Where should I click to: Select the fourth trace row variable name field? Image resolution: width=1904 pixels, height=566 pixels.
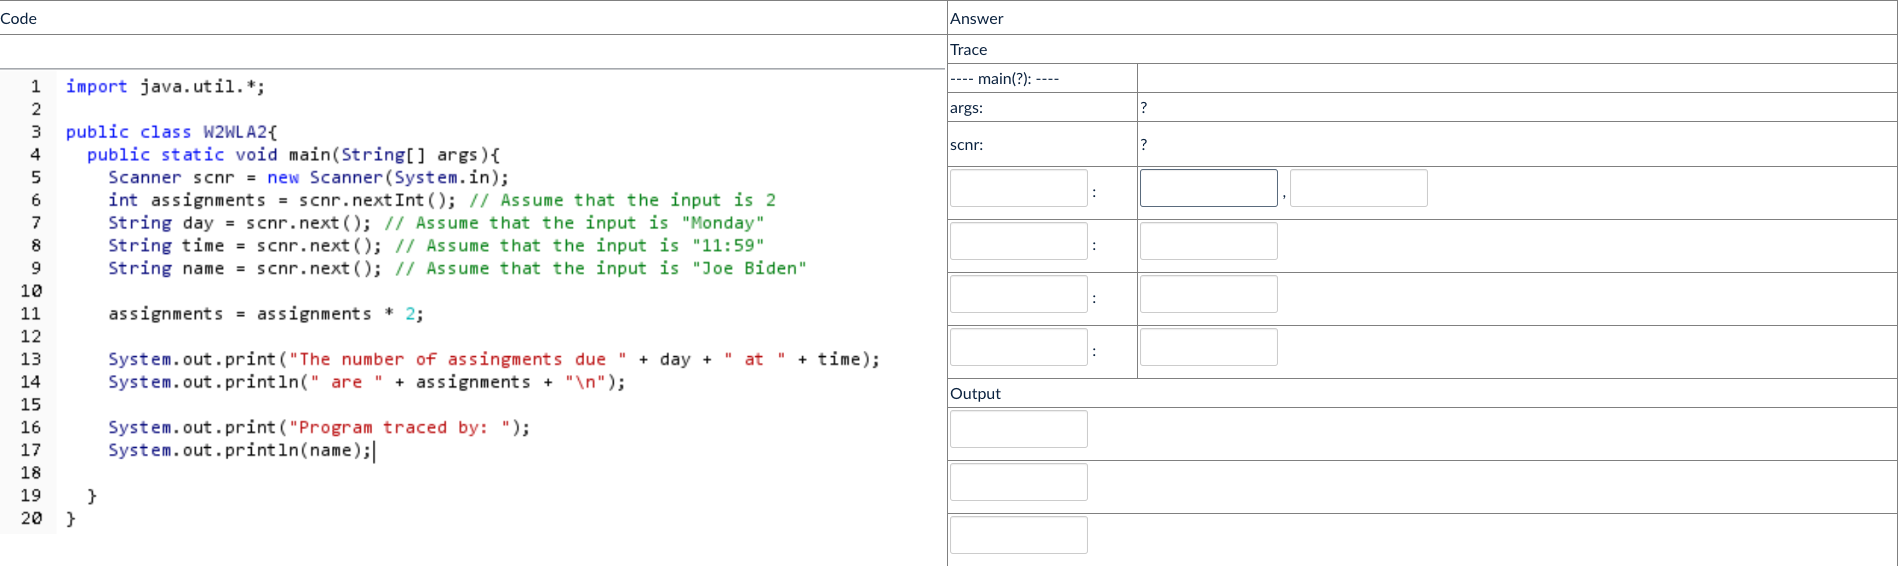(1018, 347)
